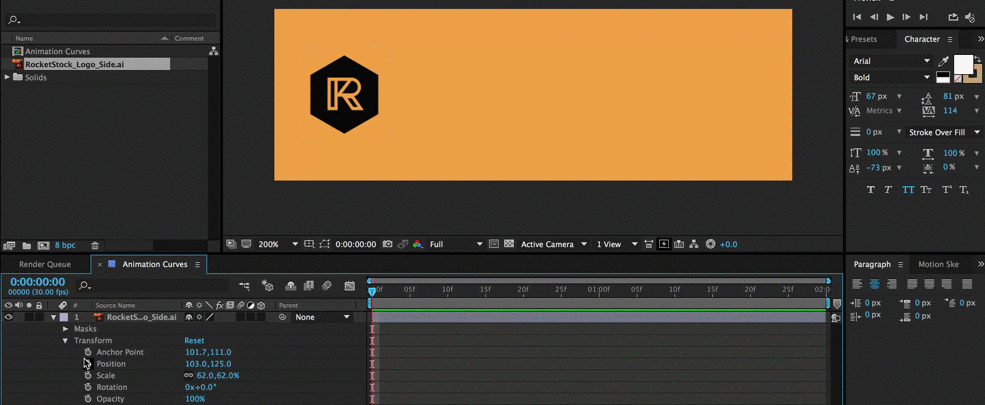This screenshot has width=985, height=405.
Task: Set color to black and white default
Action: (x=943, y=77)
